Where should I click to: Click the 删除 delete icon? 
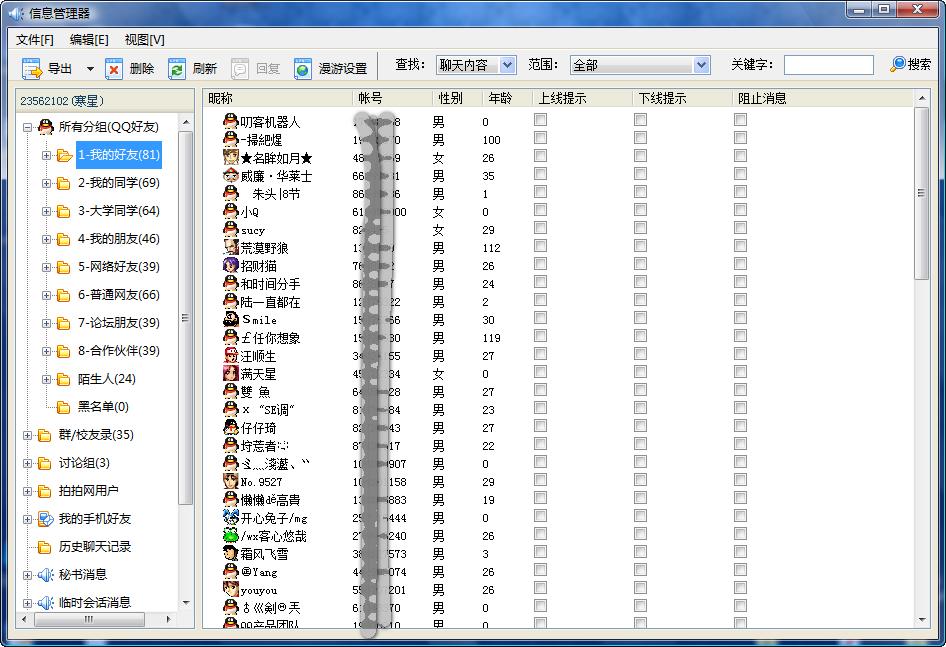coord(114,68)
